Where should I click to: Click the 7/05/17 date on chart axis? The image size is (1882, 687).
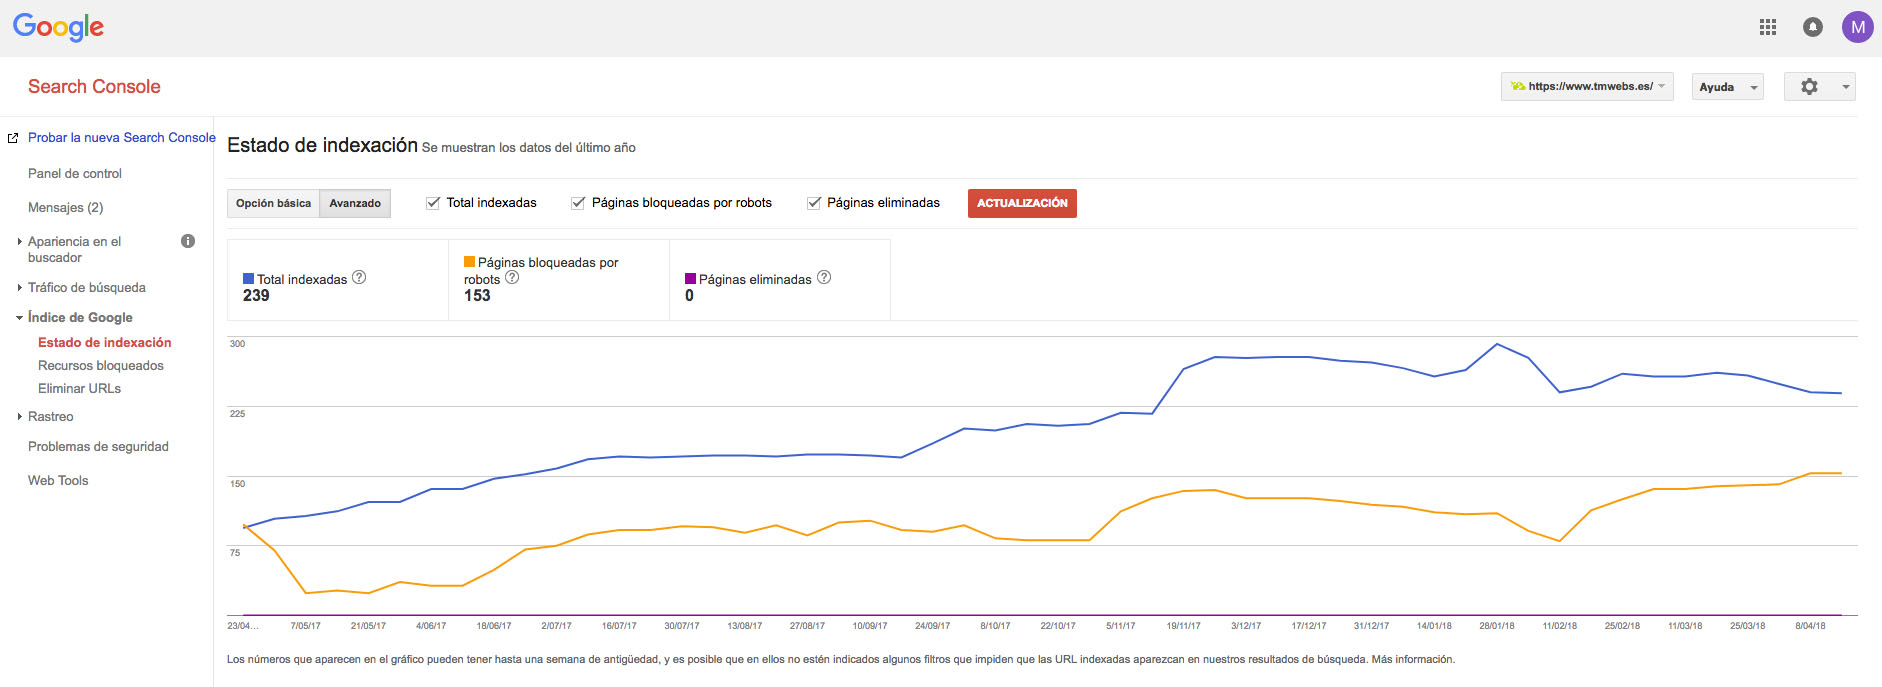pyautogui.click(x=306, y=626)
